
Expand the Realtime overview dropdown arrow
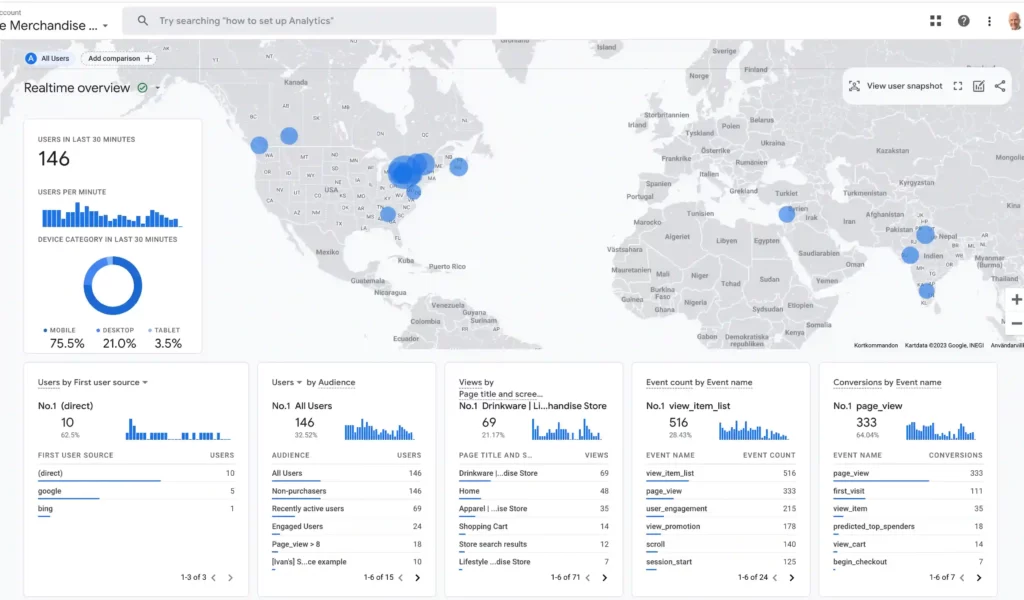[158, 88]
